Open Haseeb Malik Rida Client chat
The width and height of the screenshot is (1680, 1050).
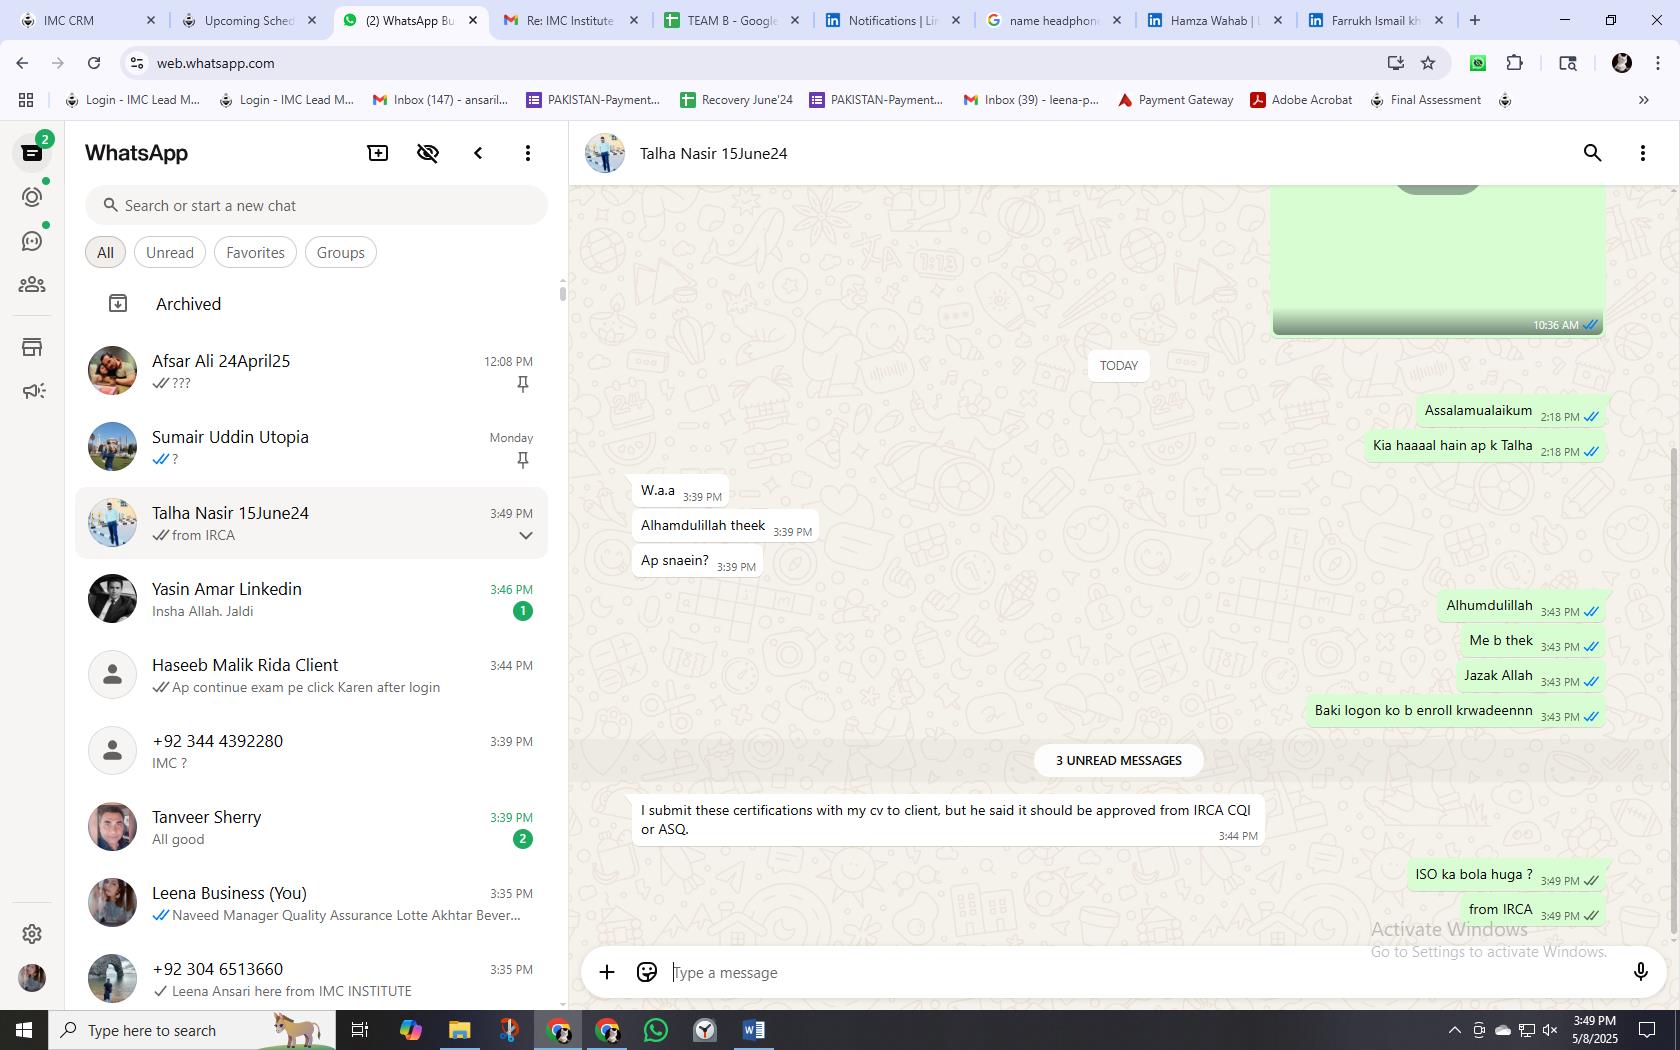pyautogui.click(x=312, y=675)
